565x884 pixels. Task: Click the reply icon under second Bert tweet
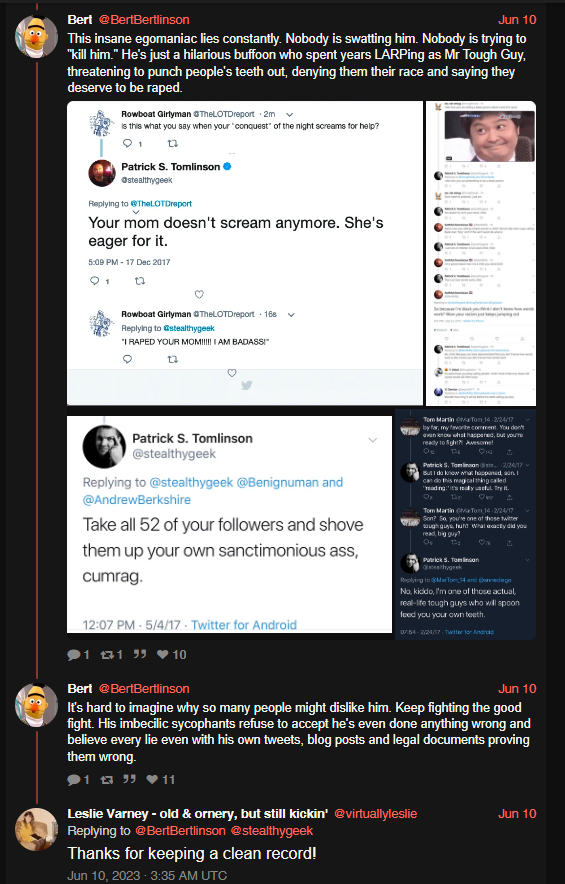[74, 780]
